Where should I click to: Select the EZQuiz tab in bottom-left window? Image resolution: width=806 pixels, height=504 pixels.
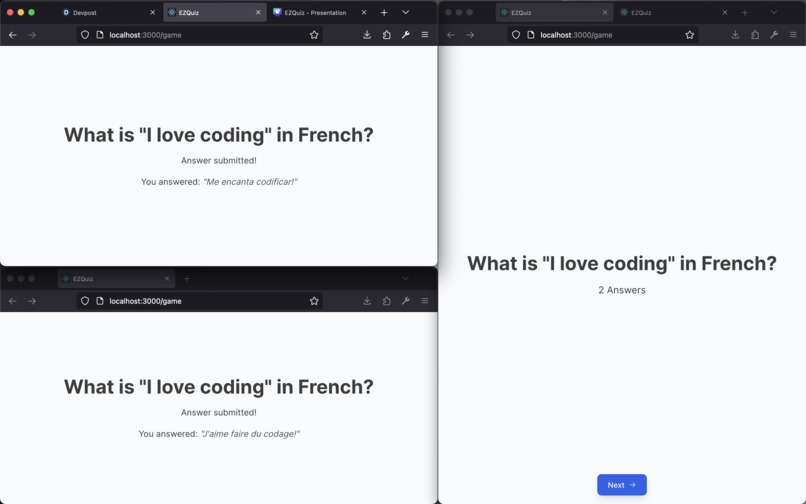click(116, 279)
